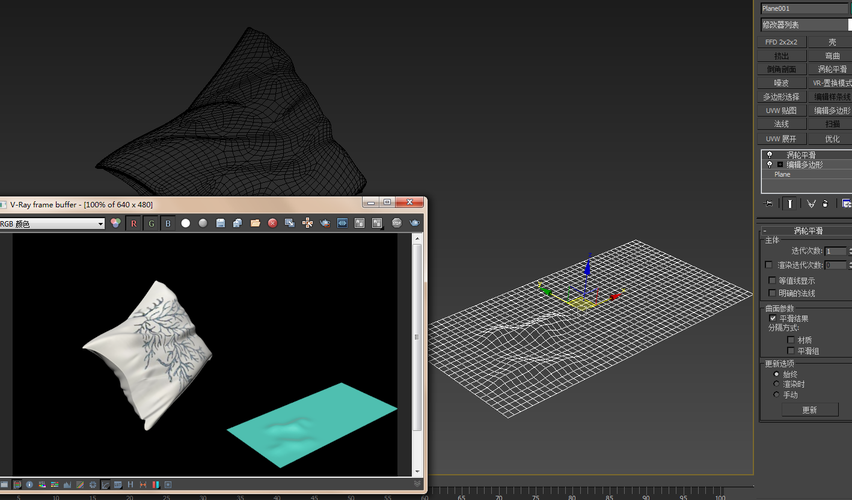The image size is (852, 500).
Task: Toggle blue channel in V-Ray frame buffer
Action: (x=168, y=223)
